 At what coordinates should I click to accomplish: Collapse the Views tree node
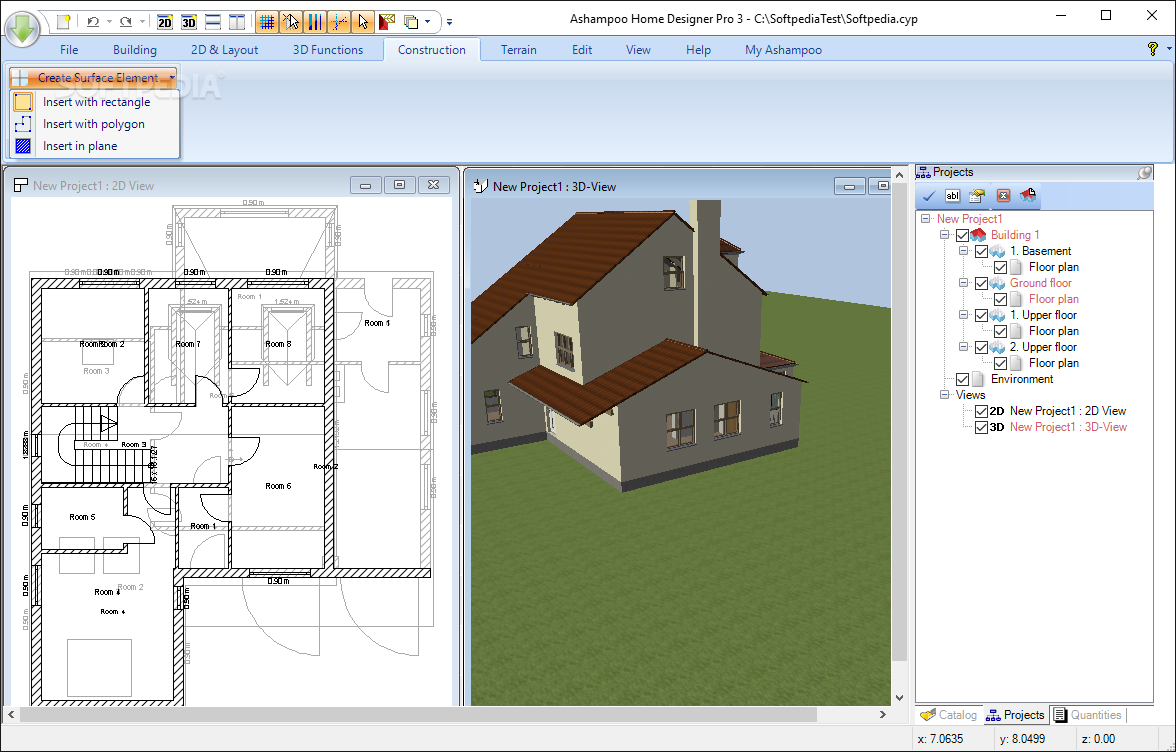(x=945, y=394)
